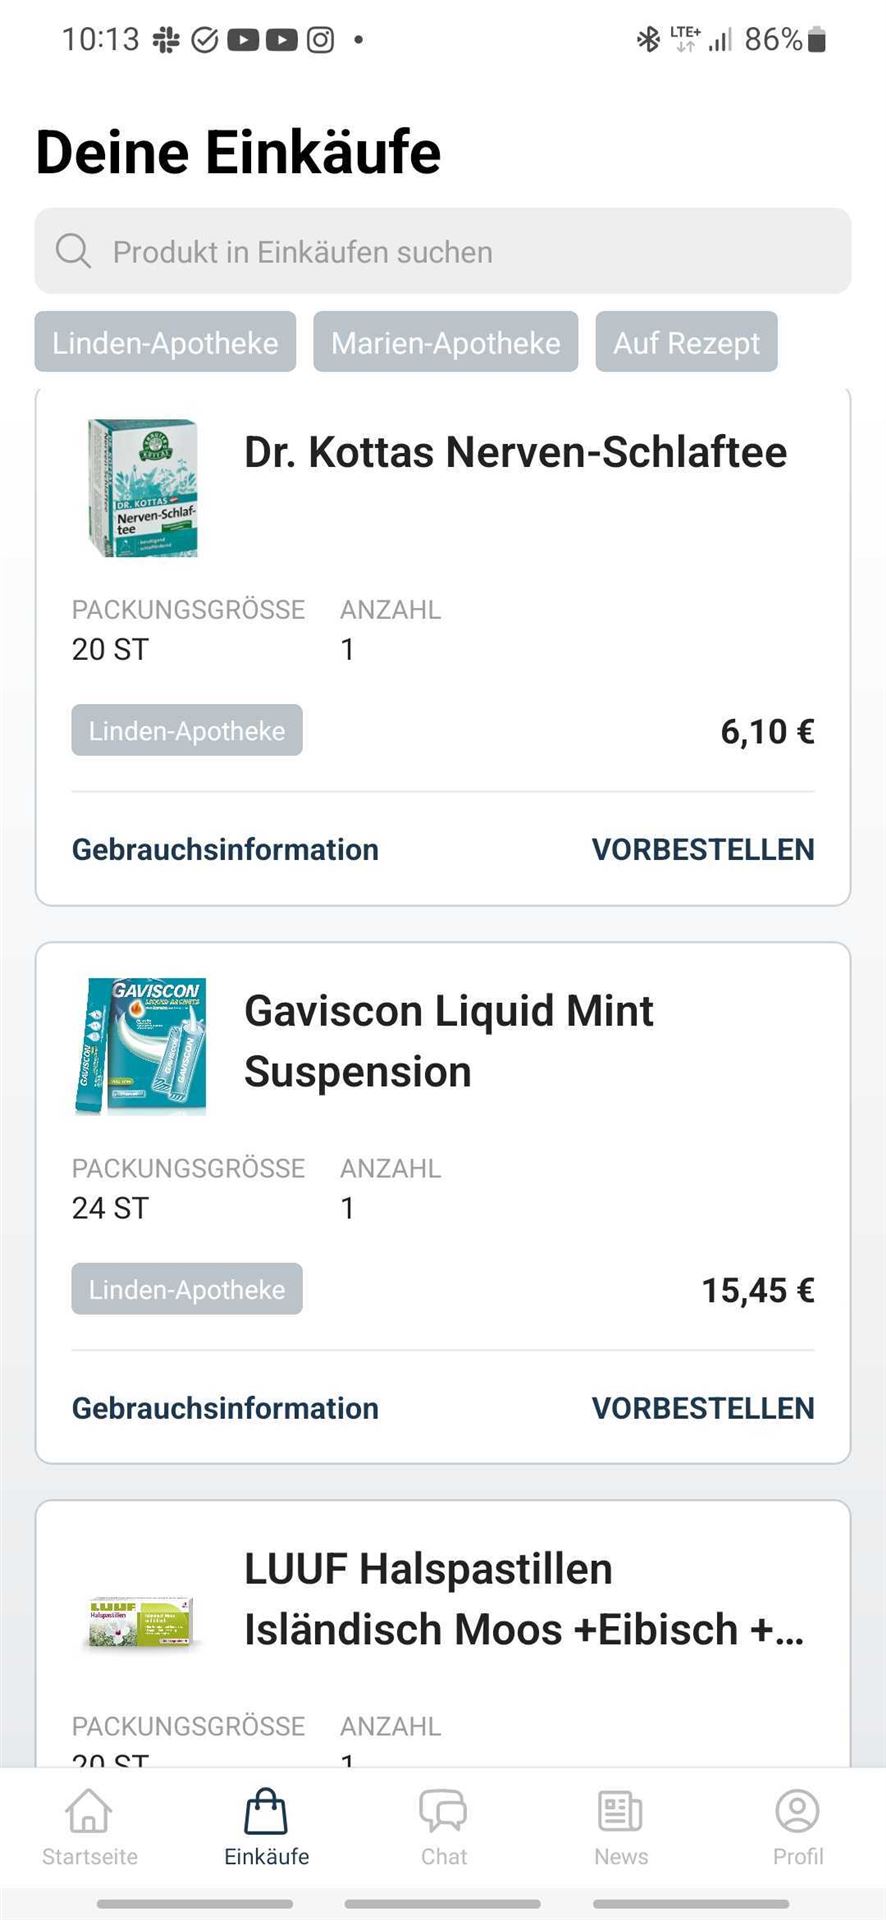Open the Profil user icon
886x1920 pixels.
(797, 1811)
